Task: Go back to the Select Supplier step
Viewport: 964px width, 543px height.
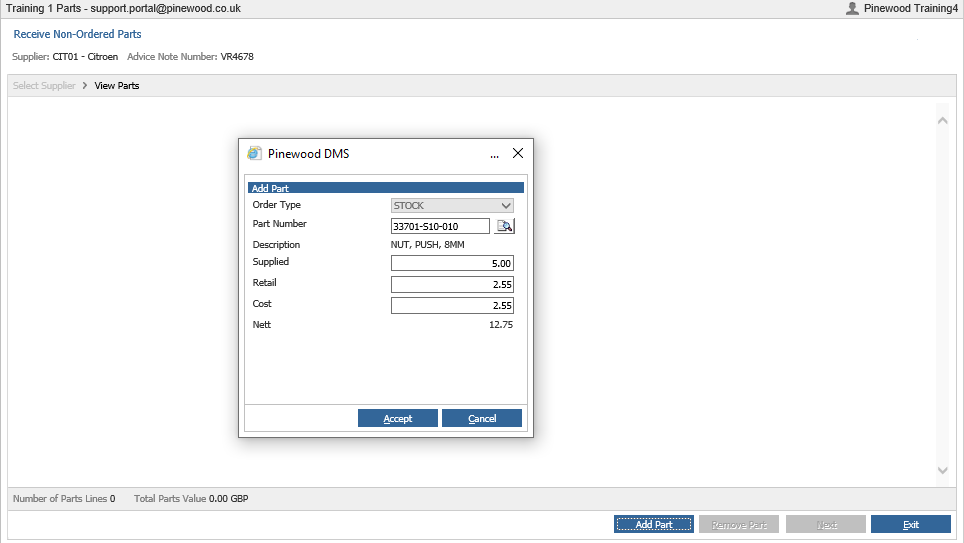Action: point(44,85)
